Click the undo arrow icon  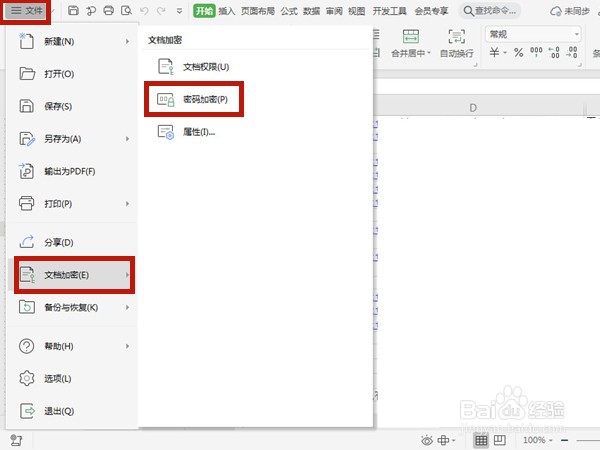pyautogui.click(x=144, y=11)
